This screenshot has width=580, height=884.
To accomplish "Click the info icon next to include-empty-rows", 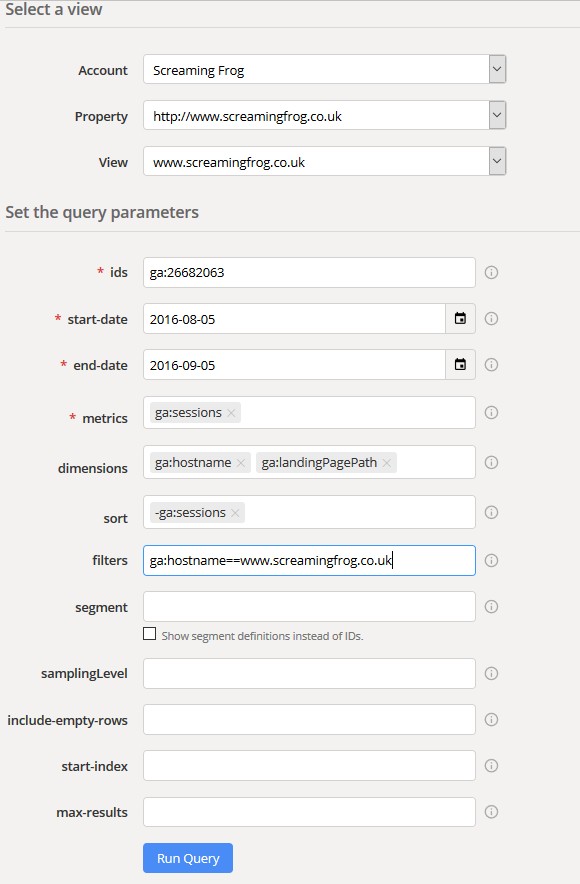I will (x=492, y=719).
